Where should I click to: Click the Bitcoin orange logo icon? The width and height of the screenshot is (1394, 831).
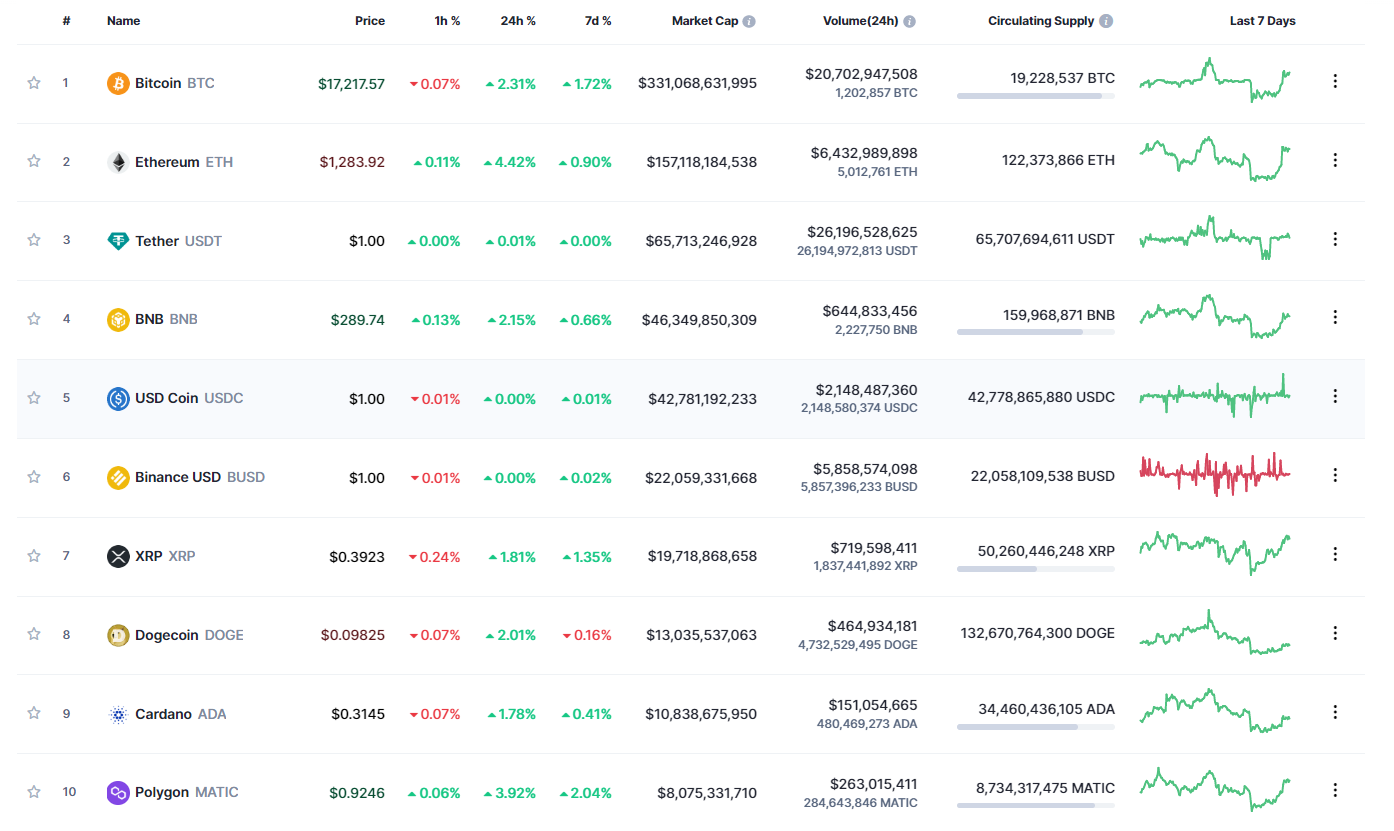tap(118, 83)
